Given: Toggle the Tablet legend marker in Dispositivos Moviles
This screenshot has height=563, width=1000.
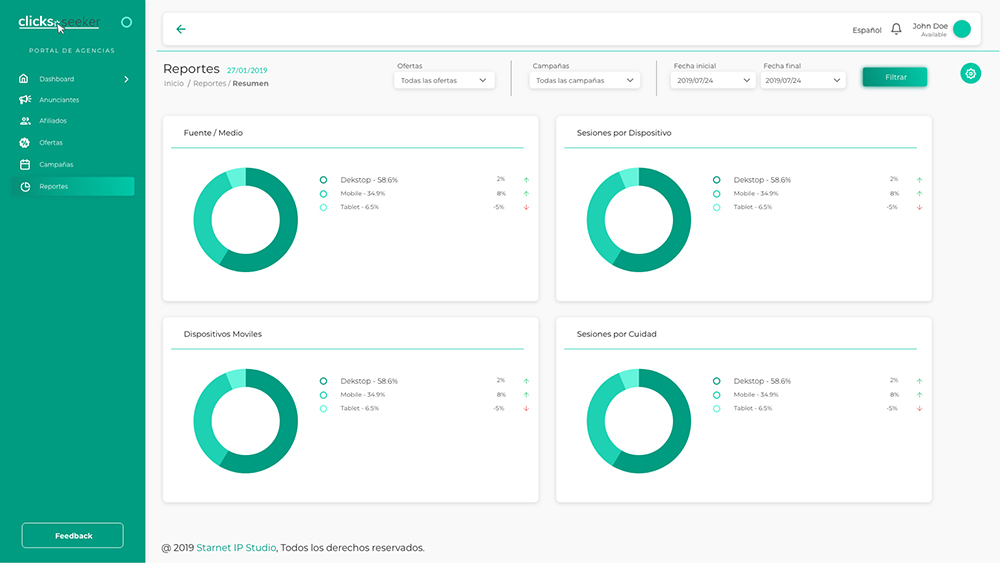Looking at the screenshot, I should click(x=323, y=408).
